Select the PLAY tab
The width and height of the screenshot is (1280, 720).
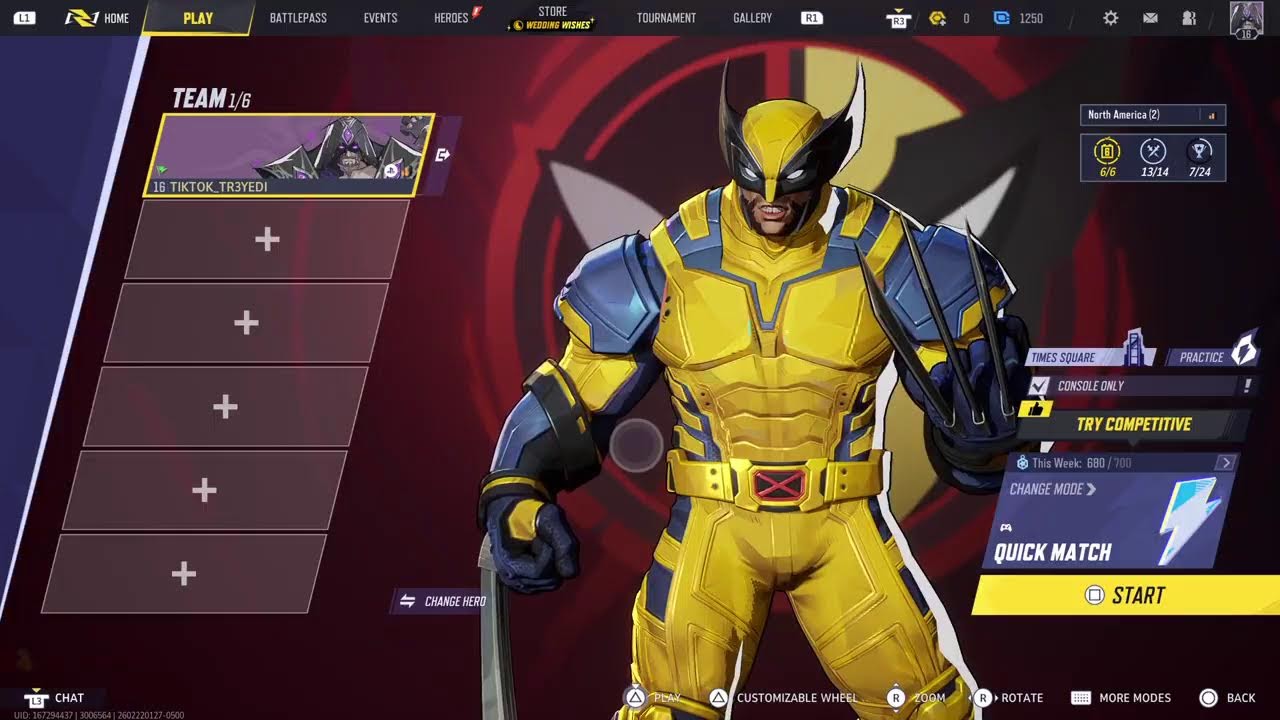(198, 18)
